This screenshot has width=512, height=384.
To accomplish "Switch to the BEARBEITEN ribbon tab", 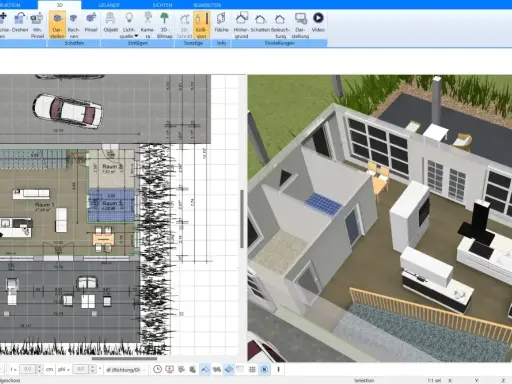I will pos(207,5).
